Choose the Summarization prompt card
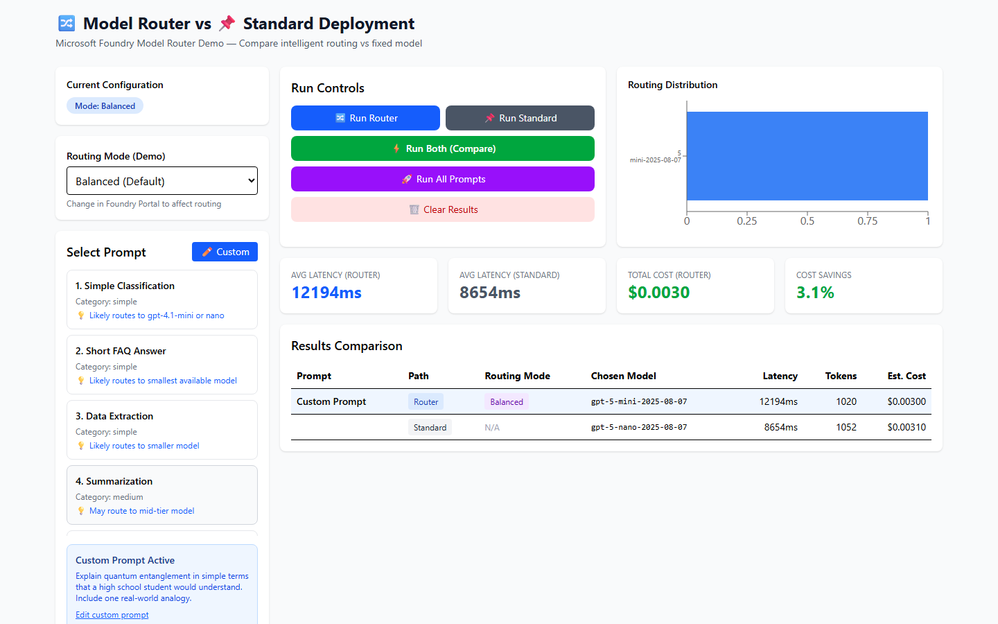The image size is (998, 624). 161,495
